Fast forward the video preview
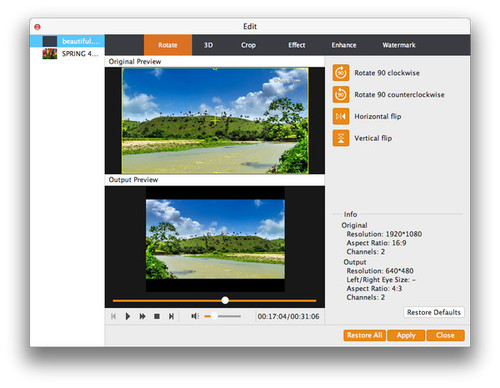The image size is (500, 388). [142, 316]
